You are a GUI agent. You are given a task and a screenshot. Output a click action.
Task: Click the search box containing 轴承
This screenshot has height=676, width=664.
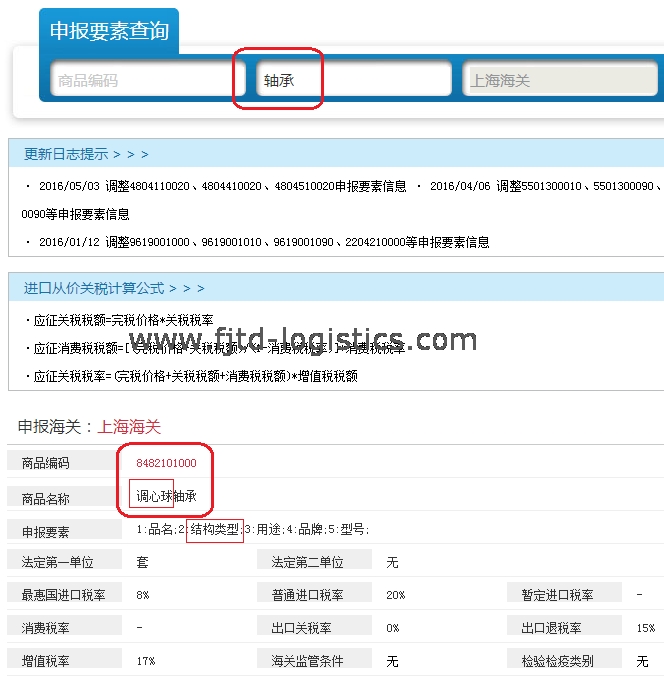[x=354, y=80]
